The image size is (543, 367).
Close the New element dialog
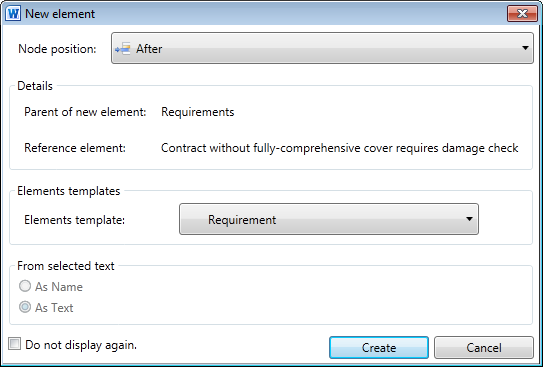[x=522, y=14]
